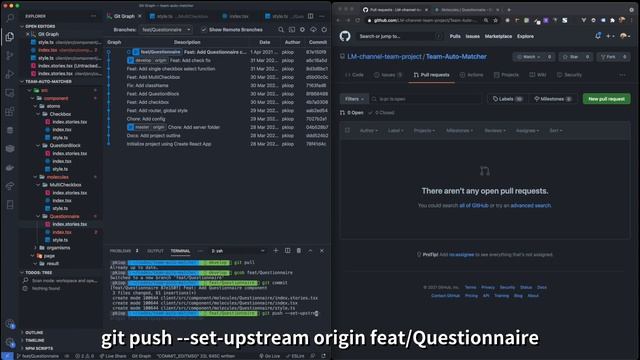Open the Source Control view in the activity bar
Viewport: 640px width, 360px height.
coord(10,56)
